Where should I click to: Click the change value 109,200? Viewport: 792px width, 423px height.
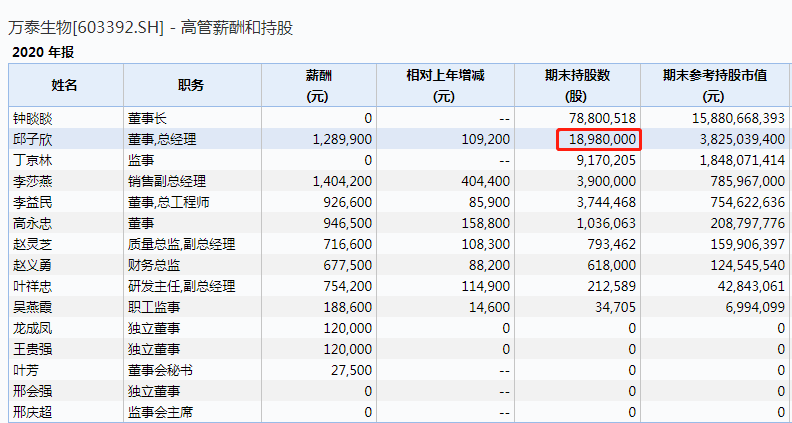[486, 139]
